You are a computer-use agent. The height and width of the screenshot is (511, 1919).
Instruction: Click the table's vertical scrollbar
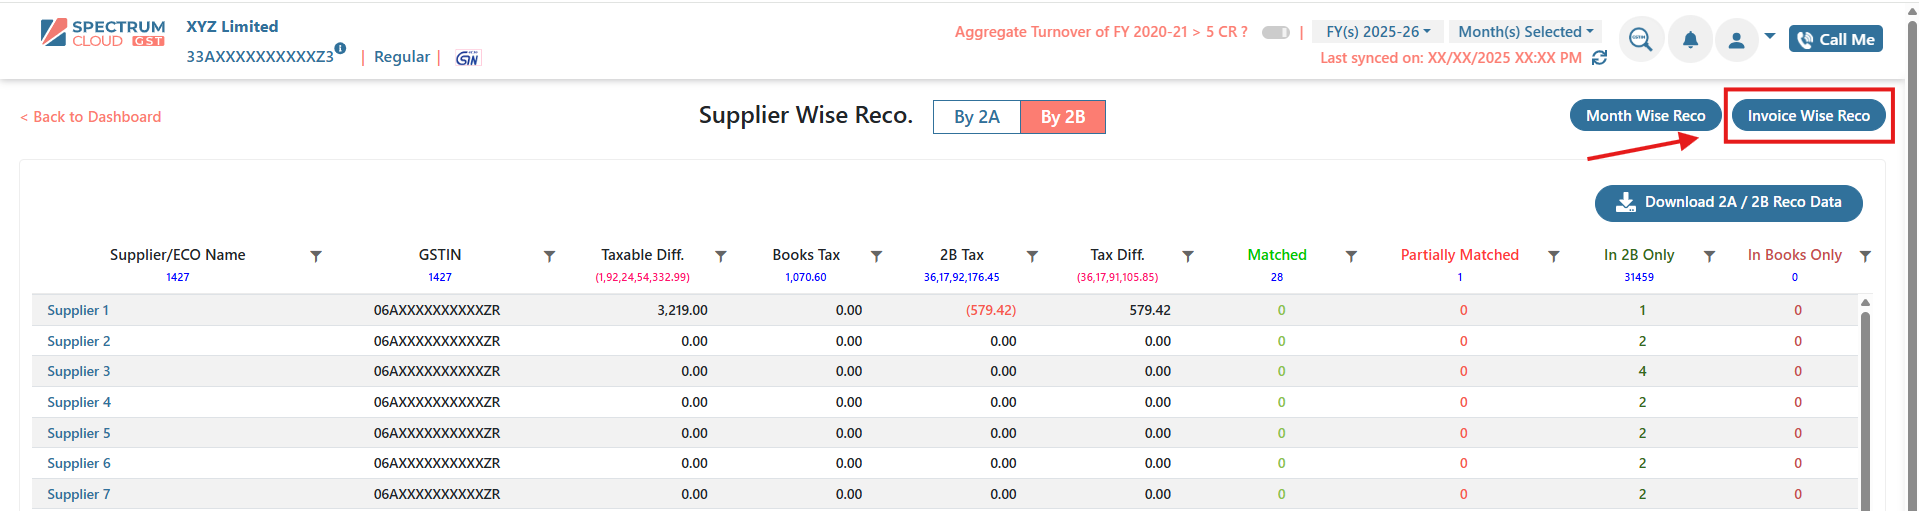1865,400
